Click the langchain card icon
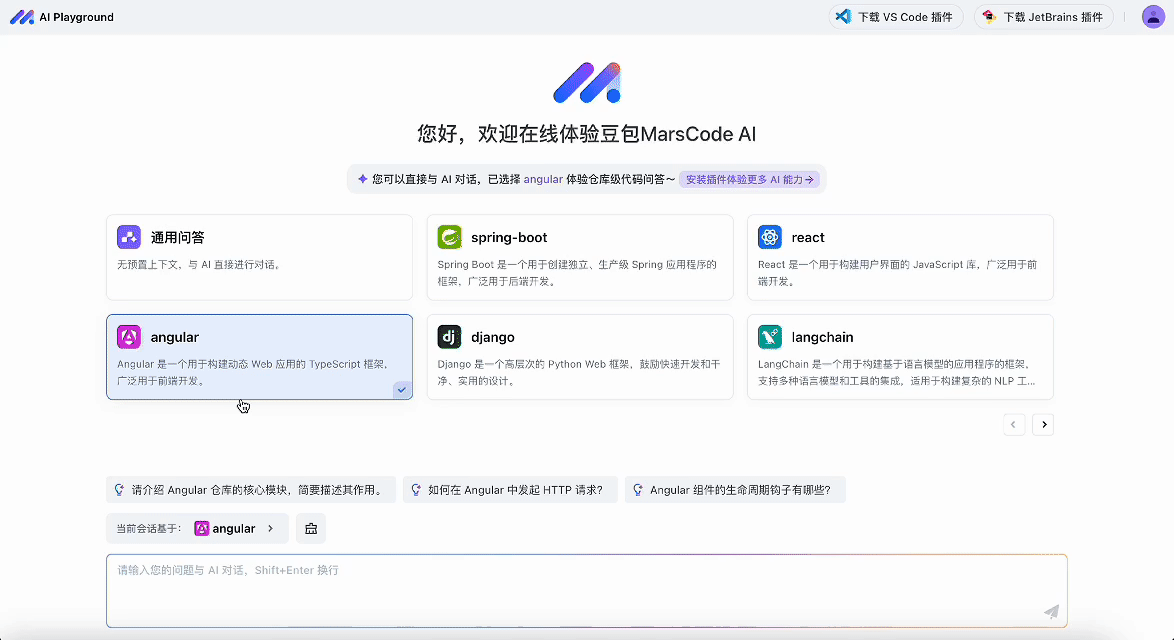This screenshot has height=640, width=1174. click(770, 337)
